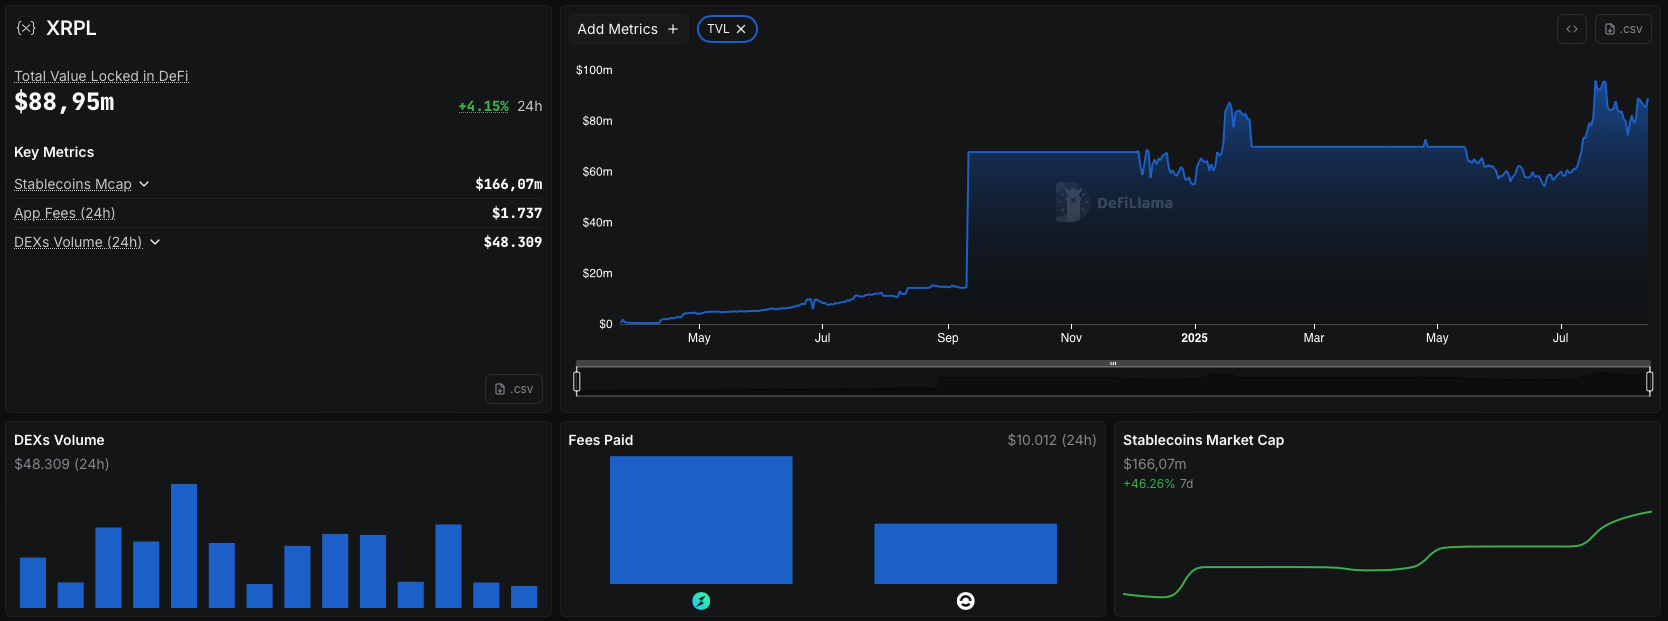1668x621 pixels.
Task: Click the $166,07m value under Stablecoins Market Cap
Action: (x=1155, y=464)
